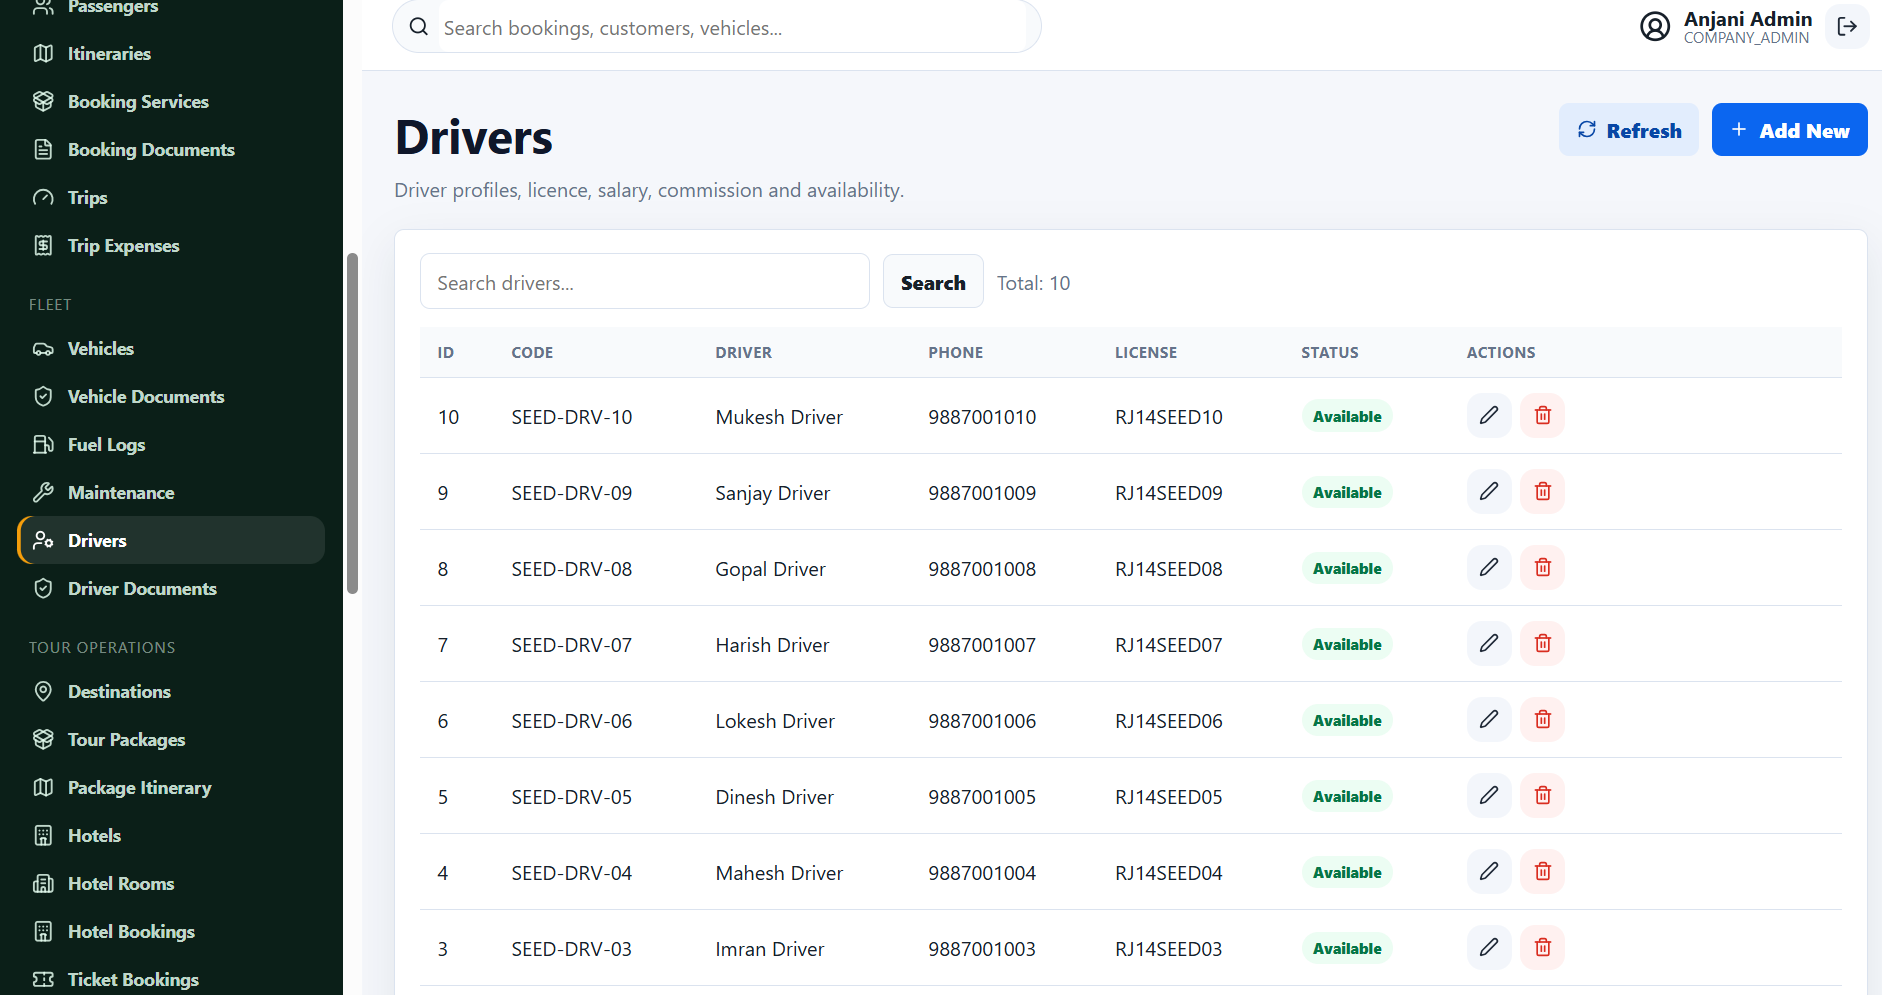The width and height of the screenshot is (1882, 995).
Task: Open Itineraries from the sidebar
Action: [x=171, y=54]
